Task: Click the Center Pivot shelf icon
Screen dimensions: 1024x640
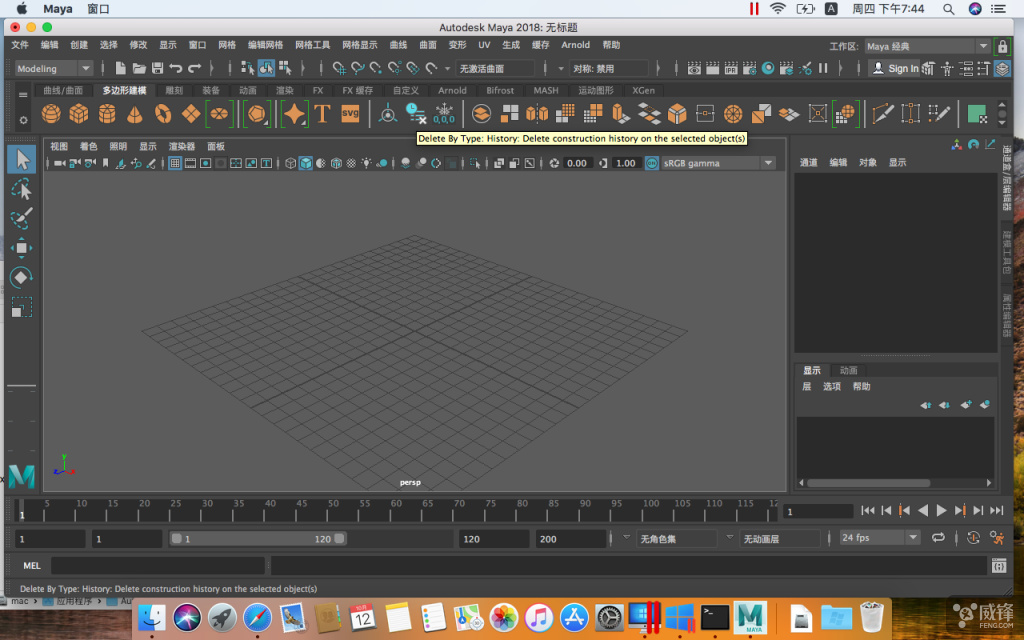Action: point(387,114)
